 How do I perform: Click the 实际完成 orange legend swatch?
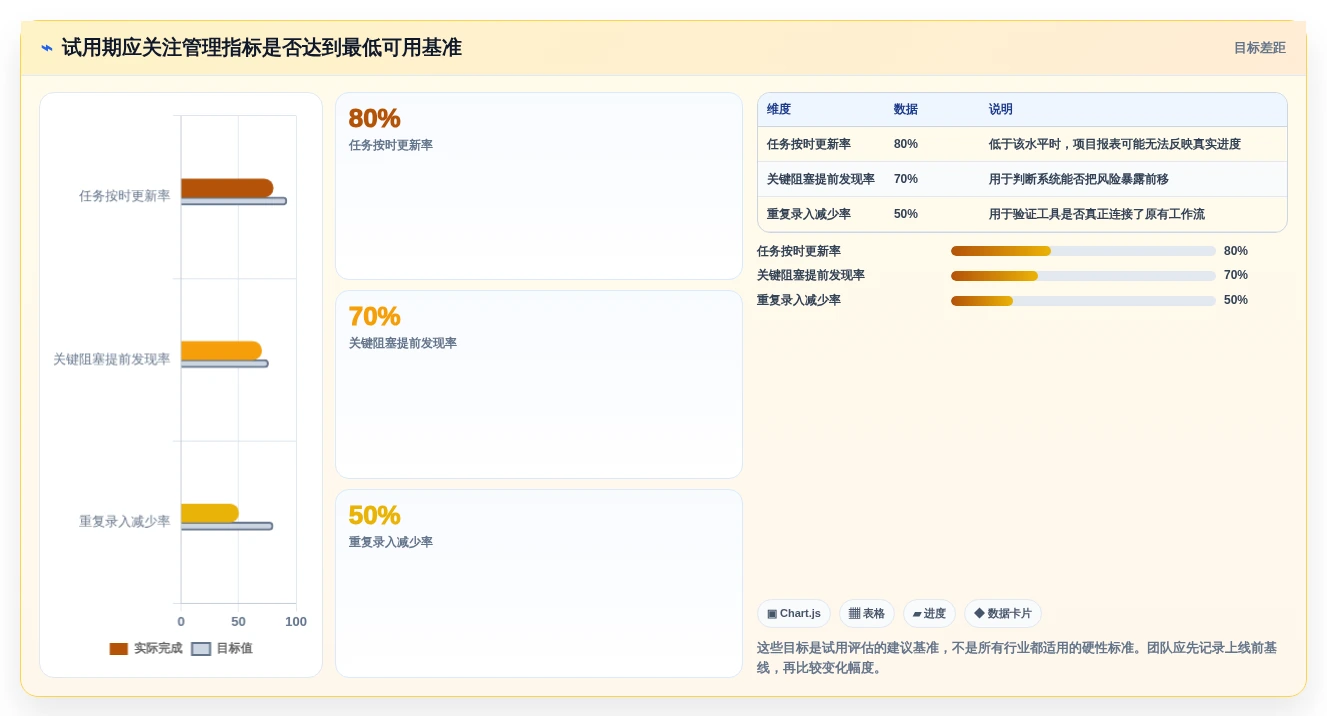point(119,649)
